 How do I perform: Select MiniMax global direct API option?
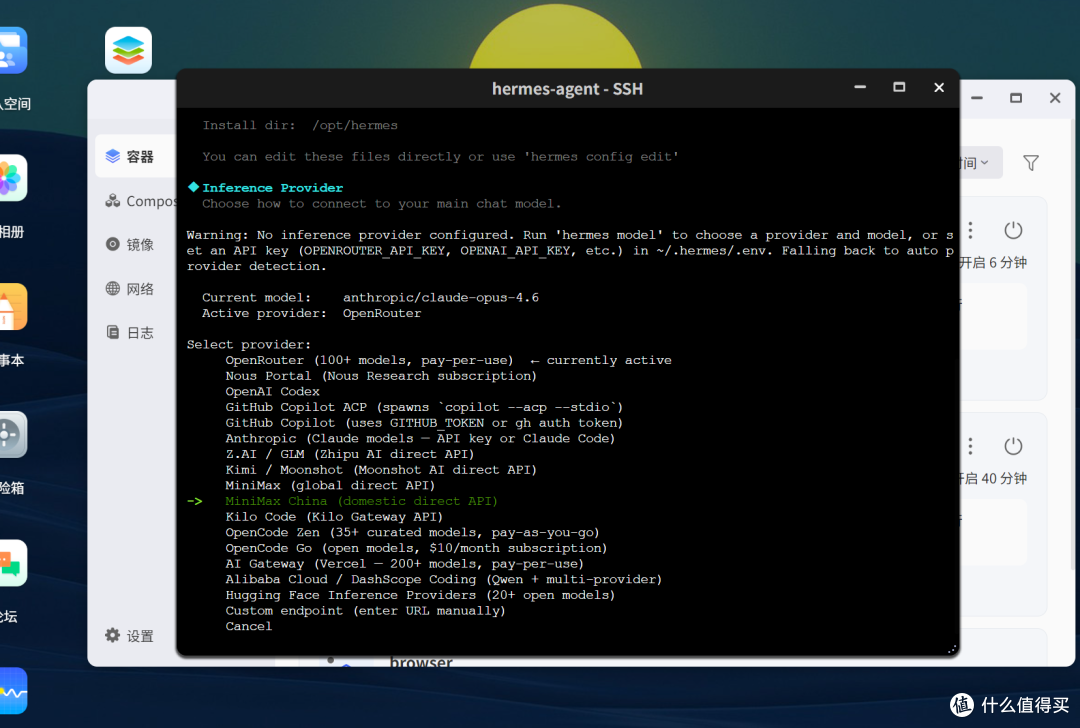(330, 486)
